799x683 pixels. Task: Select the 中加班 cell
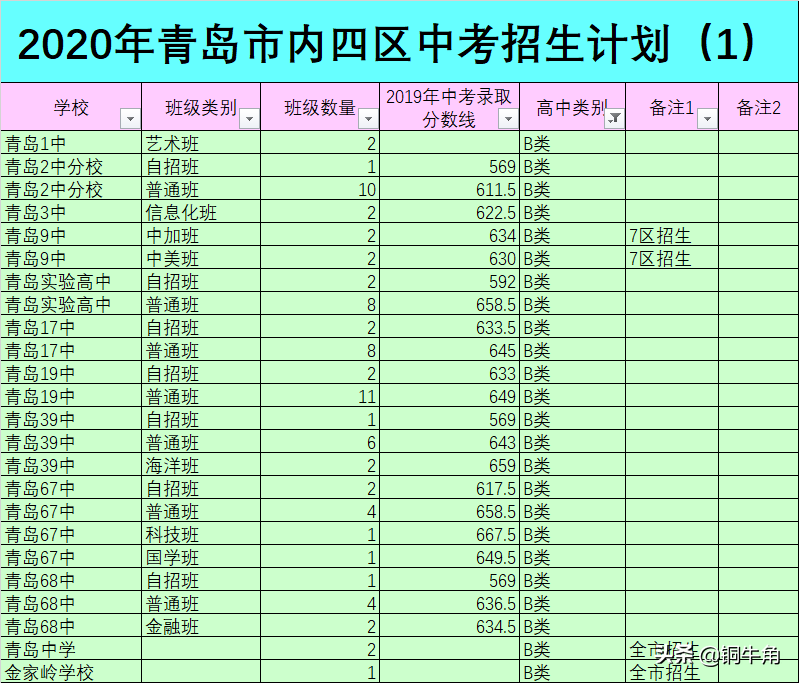pyautogui.click(x=201, y=235)
